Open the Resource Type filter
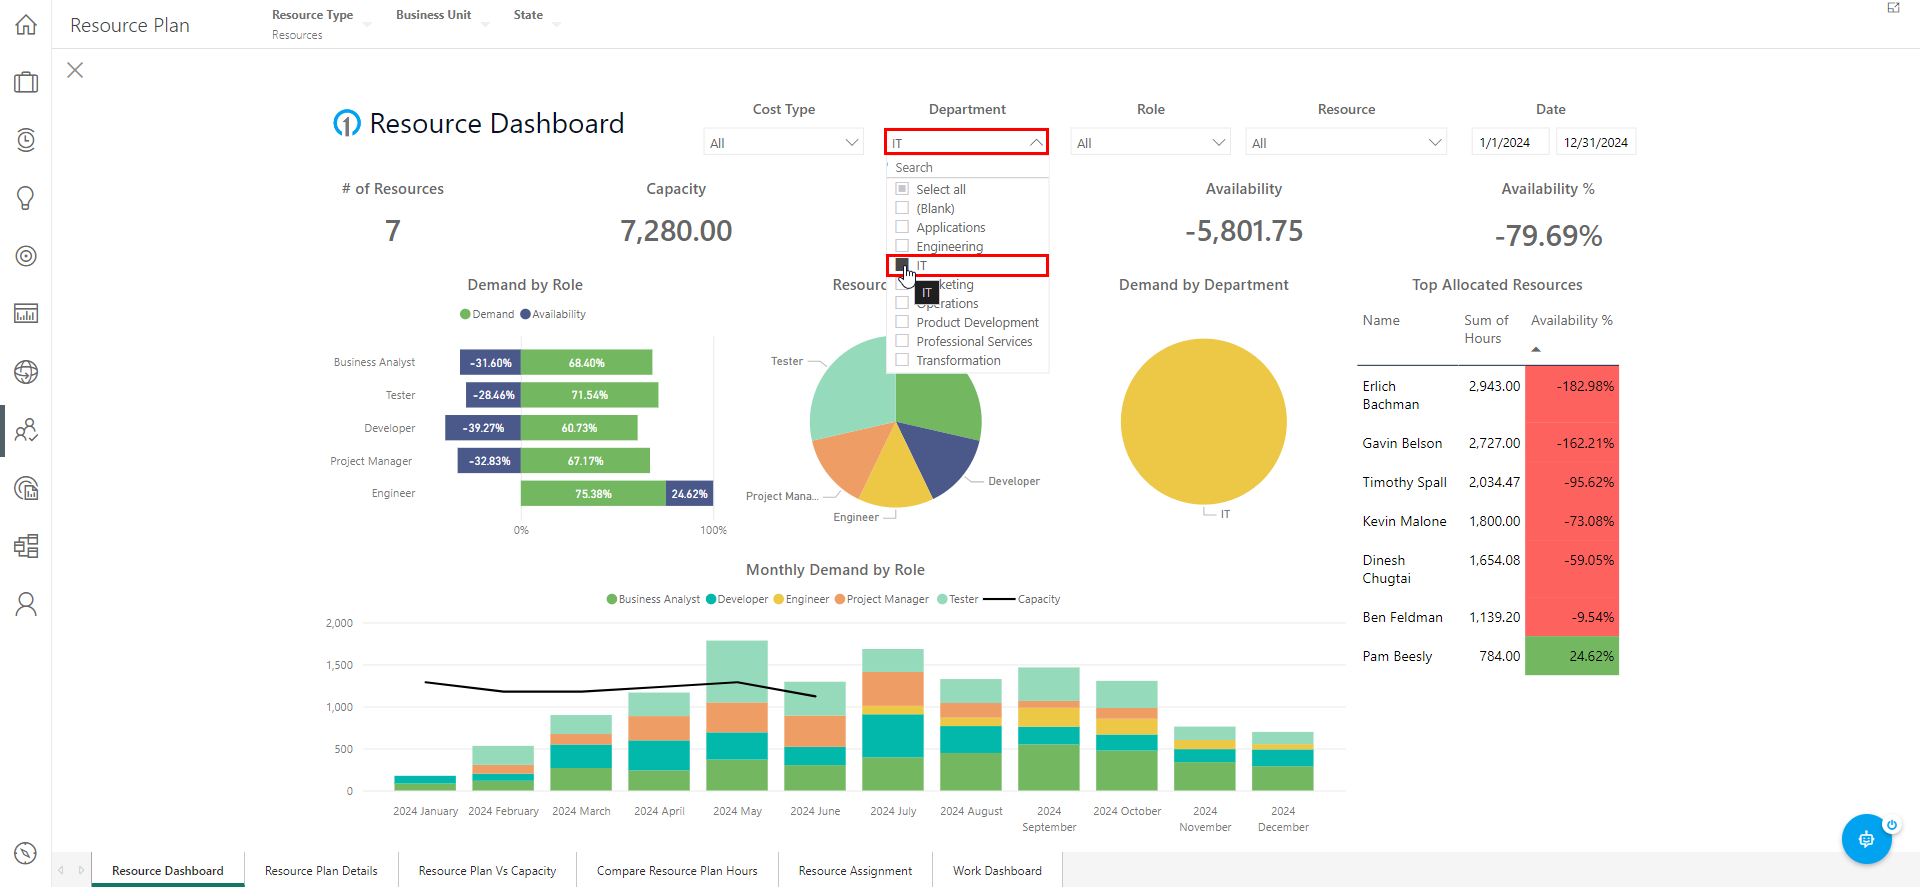The image size is (1920, 892). tap(321, 24)
